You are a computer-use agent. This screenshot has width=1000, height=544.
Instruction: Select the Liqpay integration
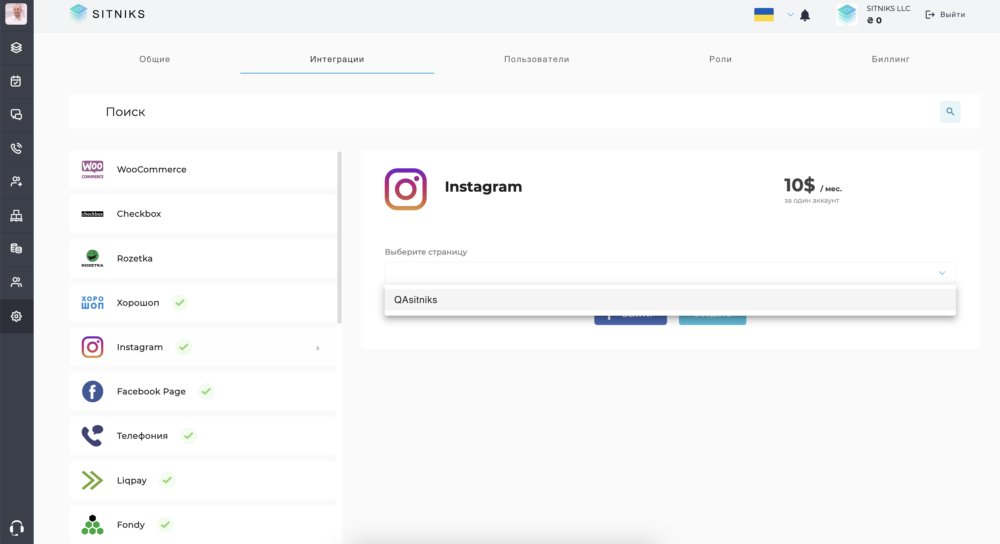point(203,480)
